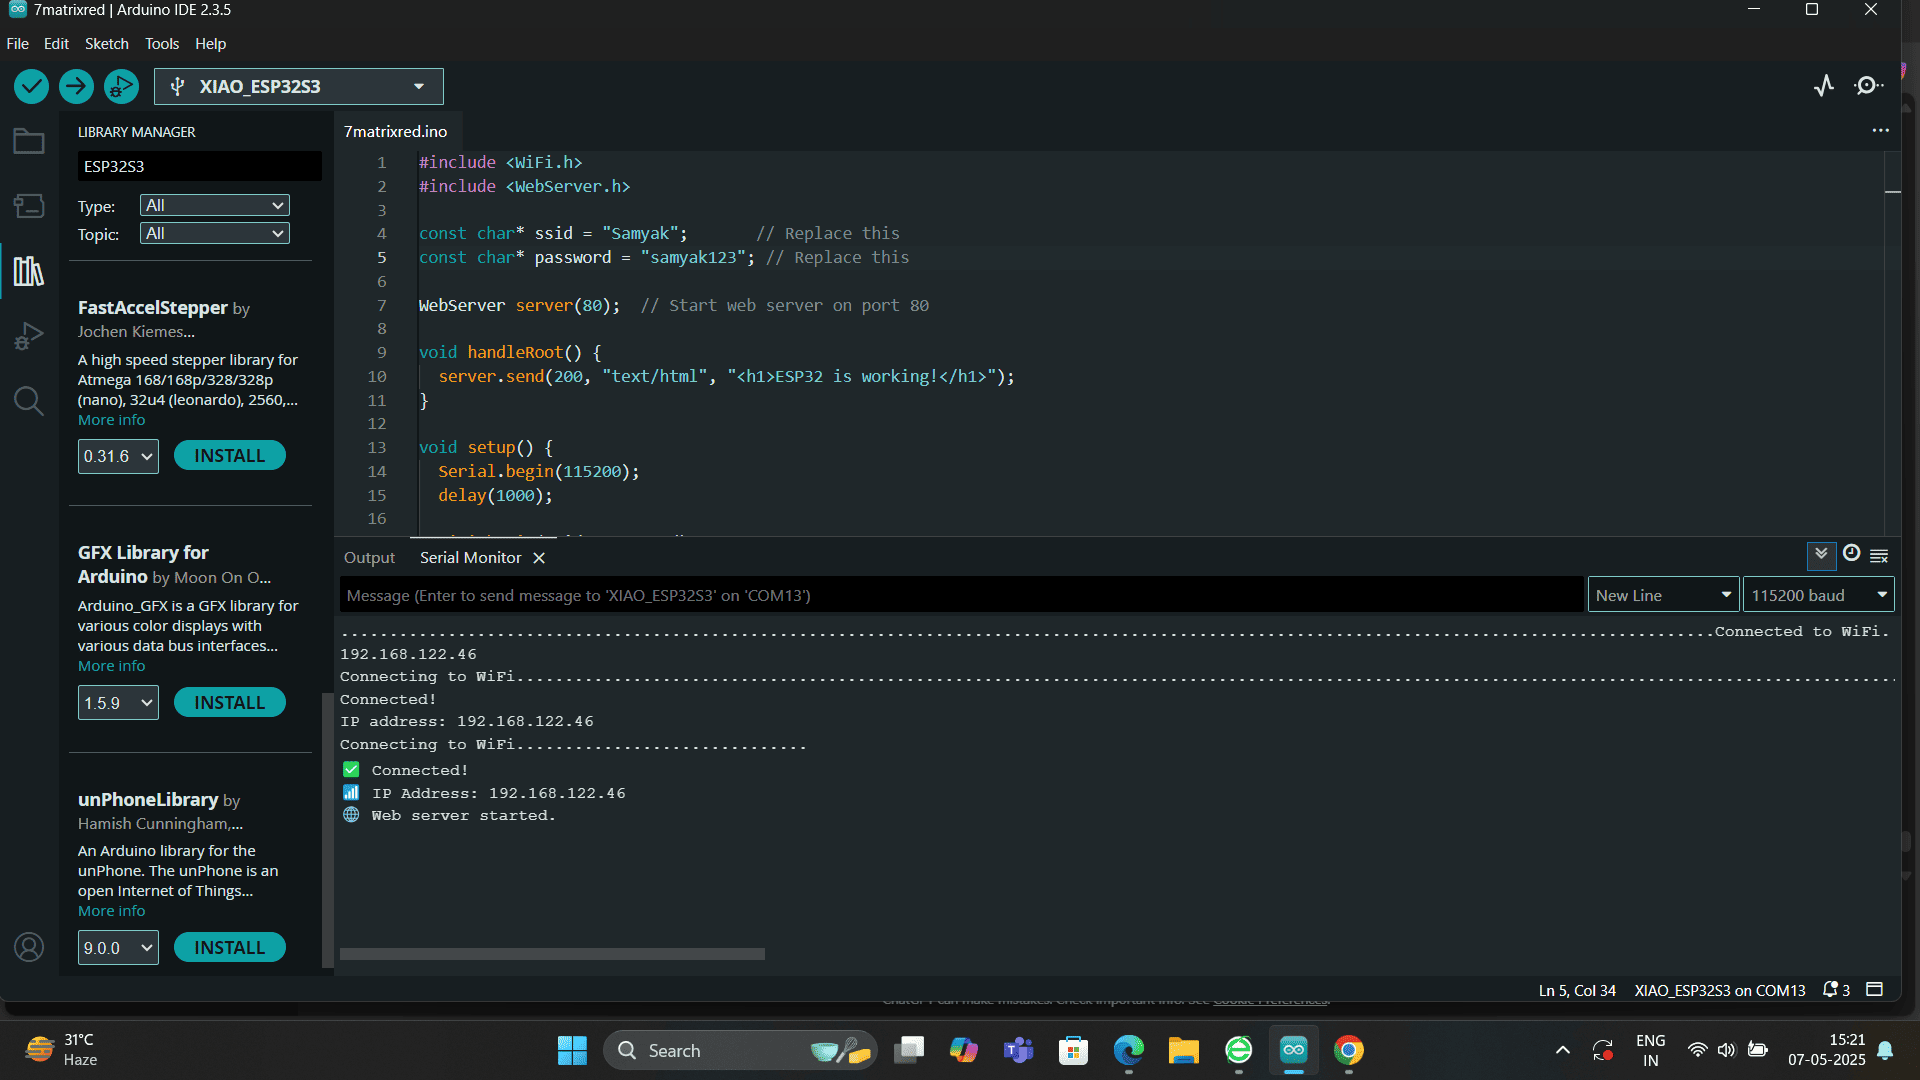Viewport: 1920px width, 1080px height.
Task: Open More info for GFX Library
Action: tap(111, 666)
